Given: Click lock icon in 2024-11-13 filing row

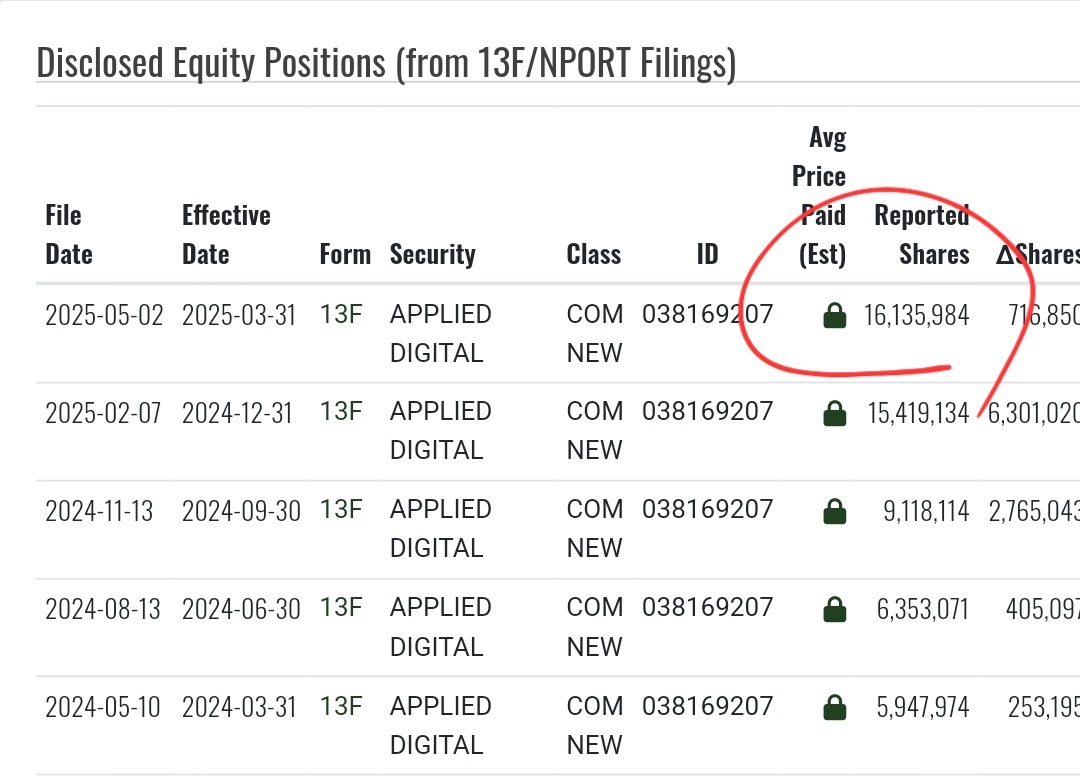Looking at the screenshot, I should [x=834, y=512].
